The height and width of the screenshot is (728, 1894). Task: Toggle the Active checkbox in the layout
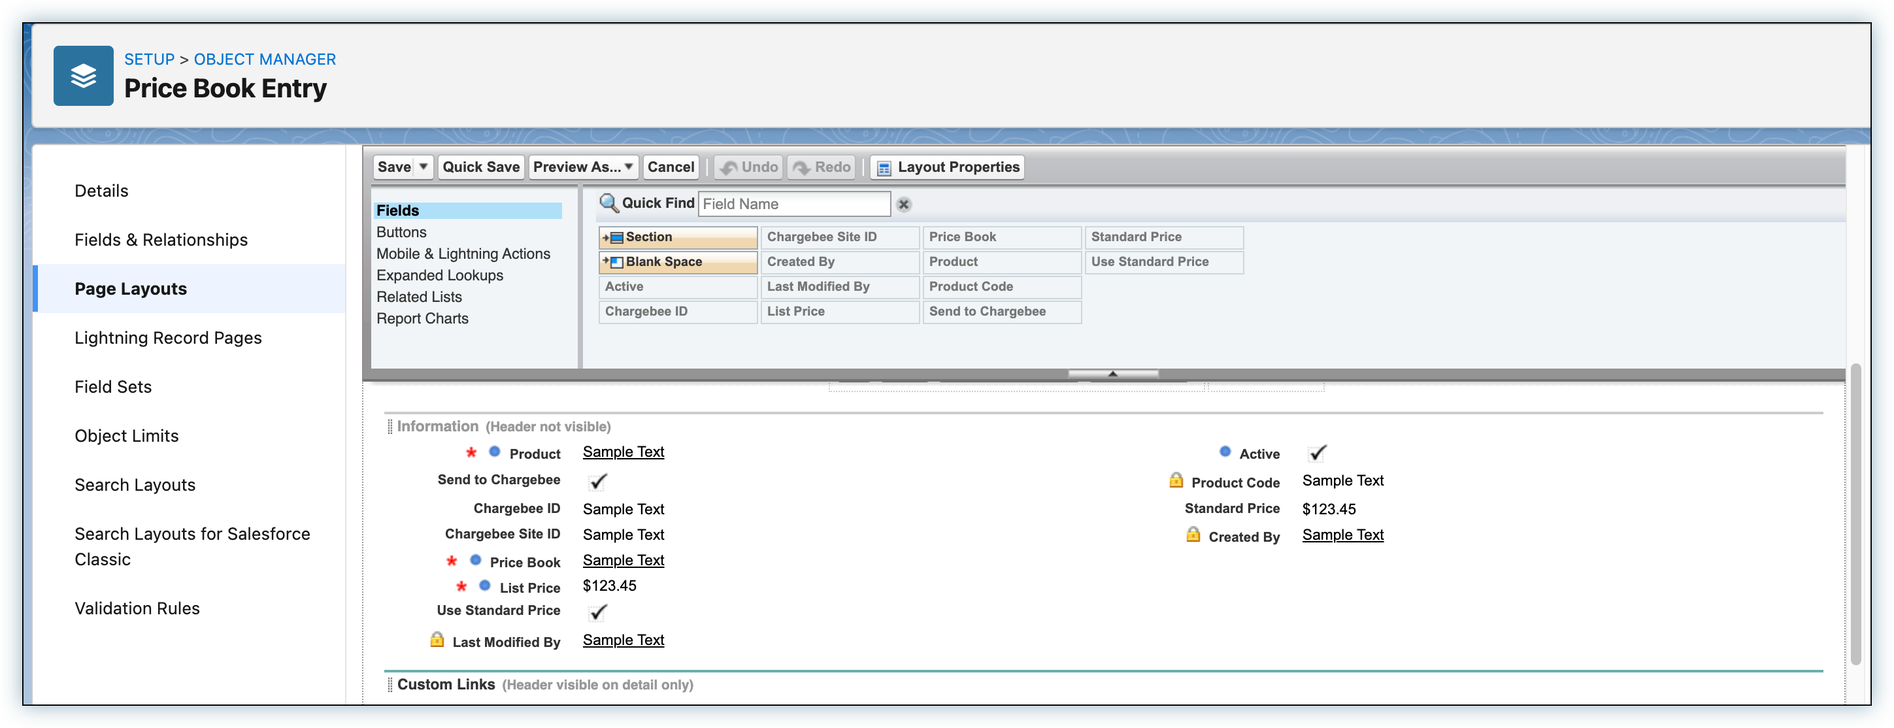[x=1317, y=453]
